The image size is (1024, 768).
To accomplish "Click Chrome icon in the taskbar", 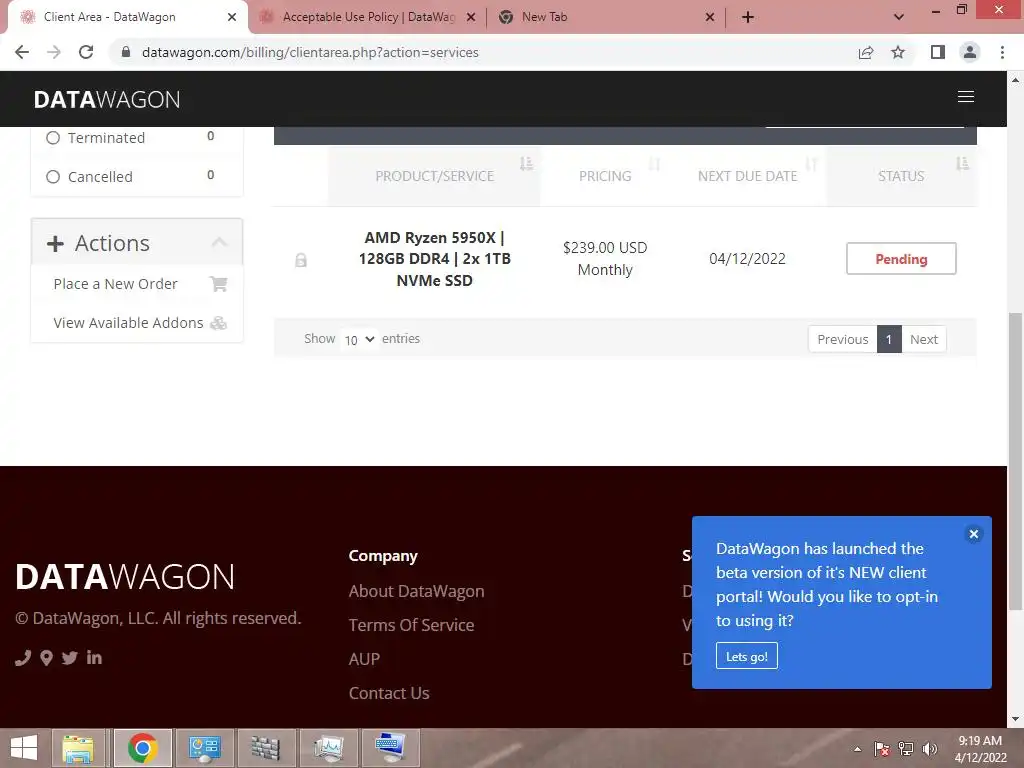I will [142, 748].
